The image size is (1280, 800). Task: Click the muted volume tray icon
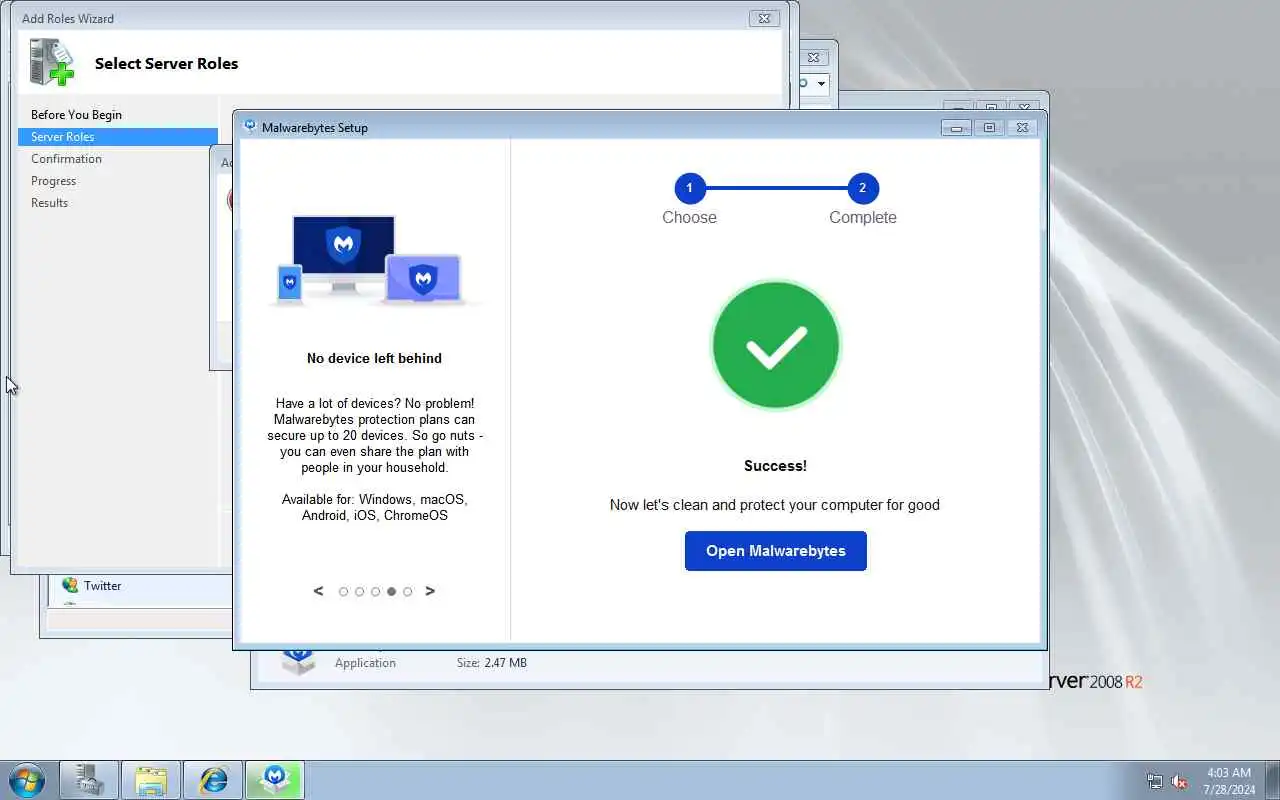[x=1179, y=781]
